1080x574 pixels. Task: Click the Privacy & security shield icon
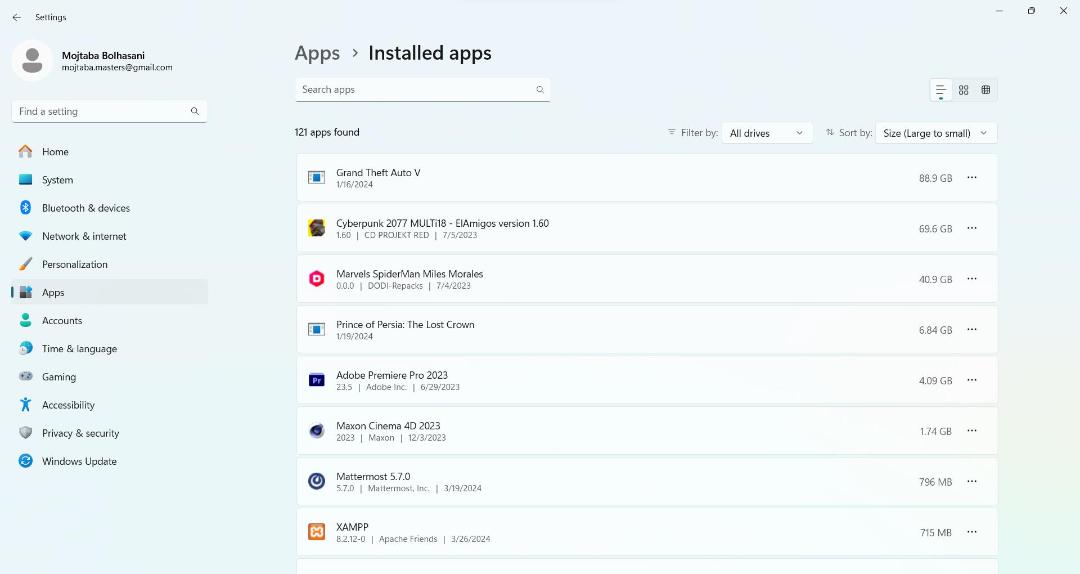(x=25, y=433)
